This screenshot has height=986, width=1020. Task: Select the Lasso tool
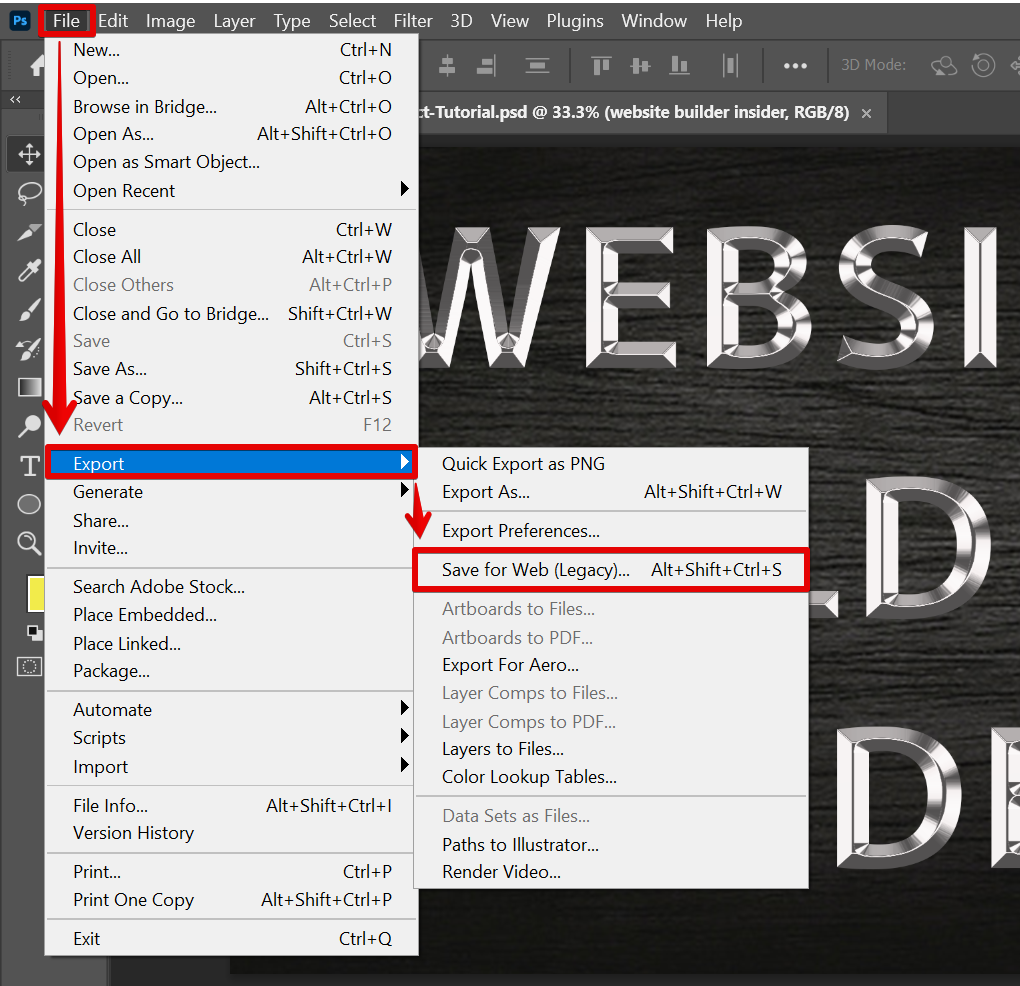coord(29,193)
